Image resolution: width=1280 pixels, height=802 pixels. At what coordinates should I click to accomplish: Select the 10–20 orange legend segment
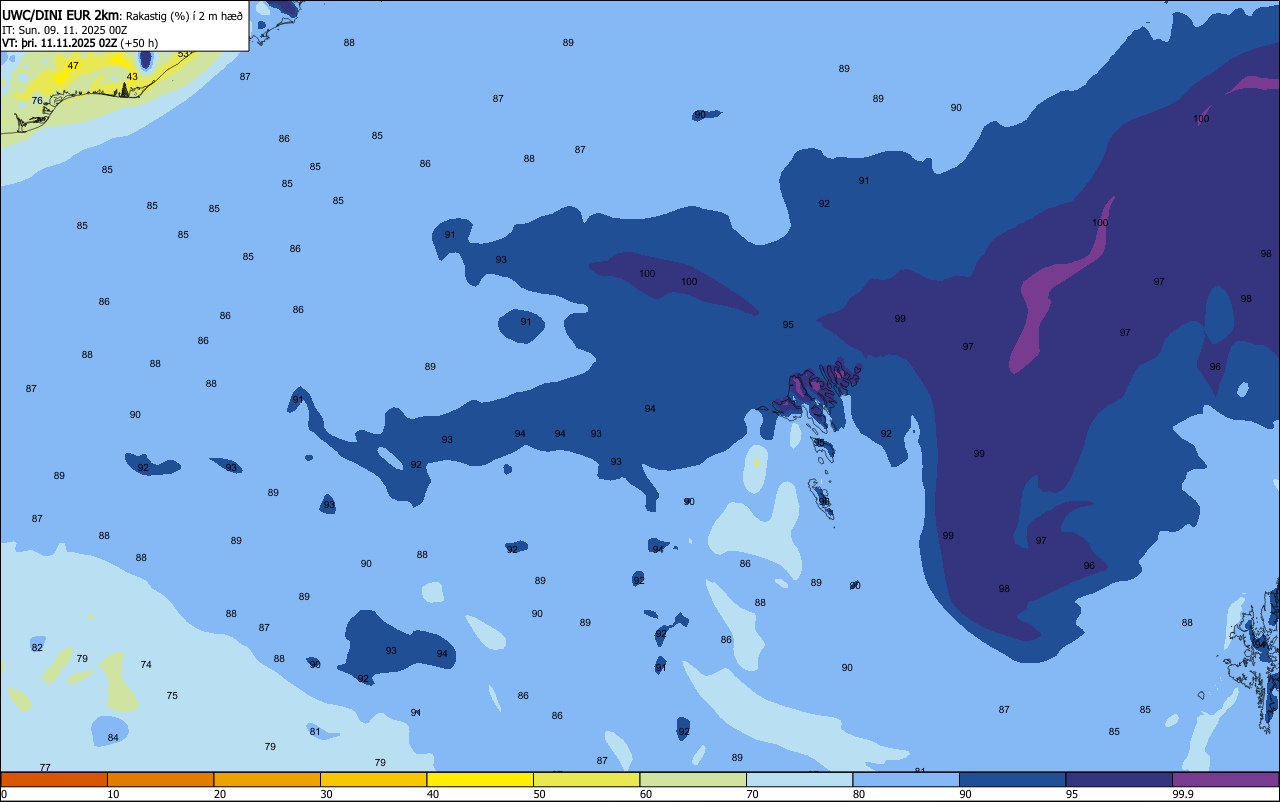[x=160, y=779]
